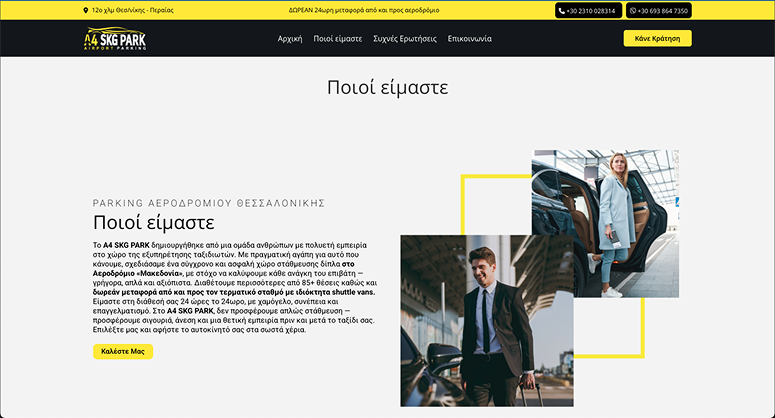
Task: Click the Καλέστε Μας button
Action: click(x=123, y=352)
